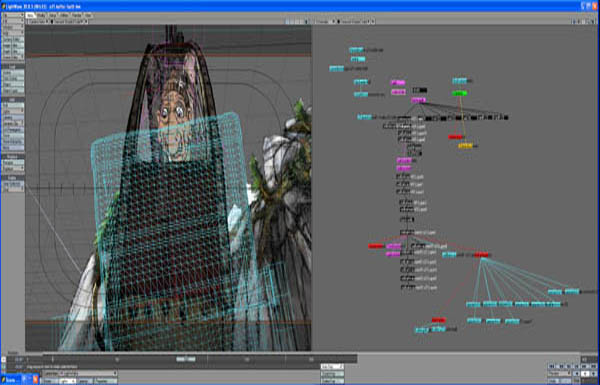The image size is (600, 385).
Task: Toggle the Auto Key button
Action: point(332,367)
